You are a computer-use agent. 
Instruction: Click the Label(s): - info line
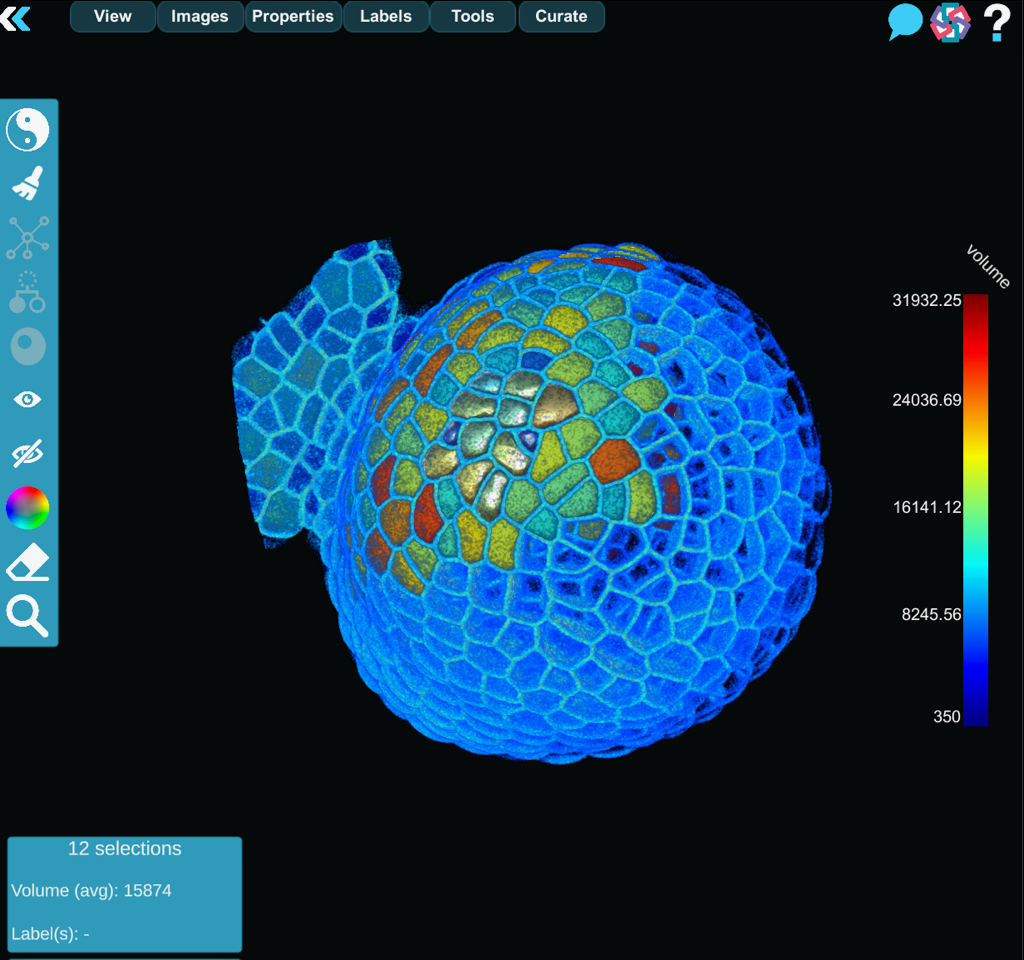(x=50, y=934)
